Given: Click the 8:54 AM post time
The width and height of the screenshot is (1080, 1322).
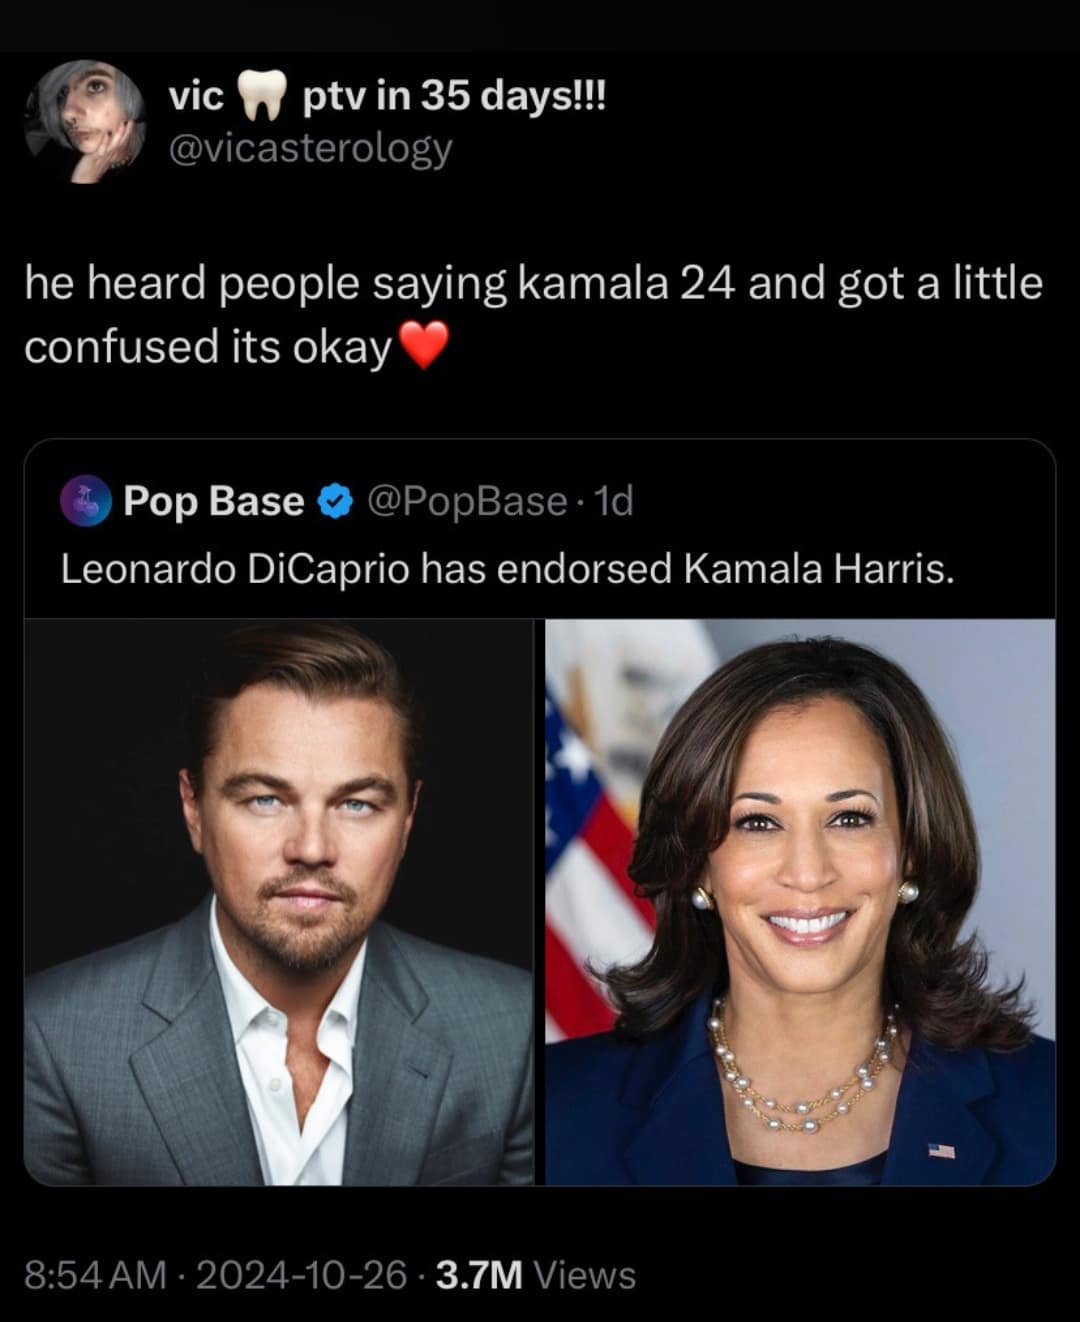Looking at the screenshot, I should coord(95,1275).
